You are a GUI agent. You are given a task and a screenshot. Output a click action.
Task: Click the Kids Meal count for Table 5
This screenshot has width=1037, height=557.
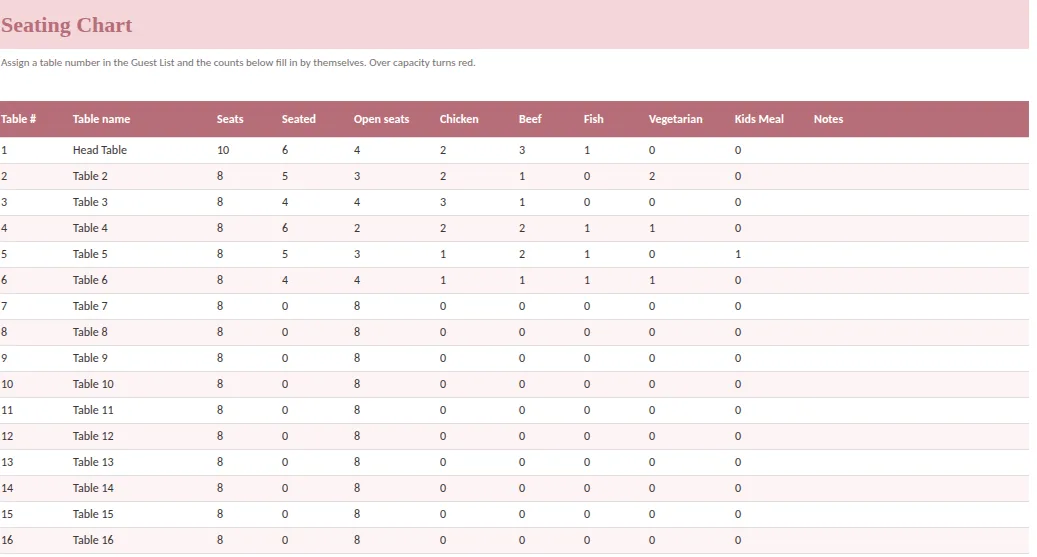[738, 254]
